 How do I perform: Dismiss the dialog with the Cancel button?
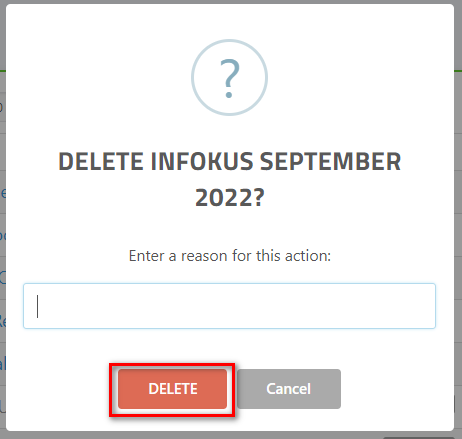(x=289, y=389)
